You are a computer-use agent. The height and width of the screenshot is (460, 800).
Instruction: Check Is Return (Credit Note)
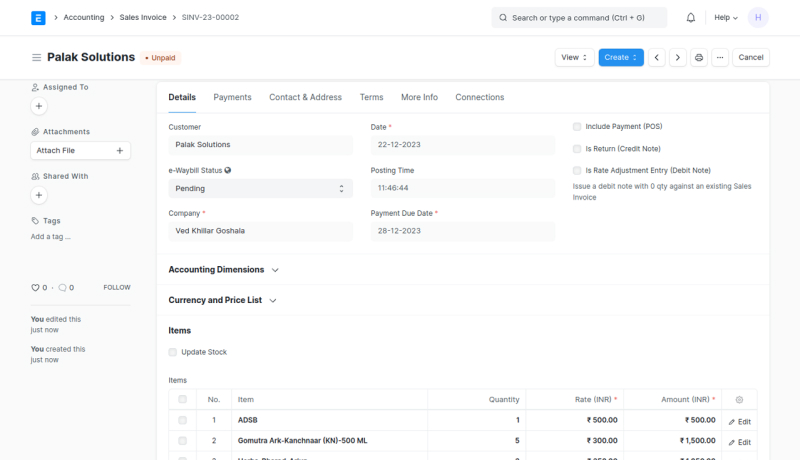[577, 149]
